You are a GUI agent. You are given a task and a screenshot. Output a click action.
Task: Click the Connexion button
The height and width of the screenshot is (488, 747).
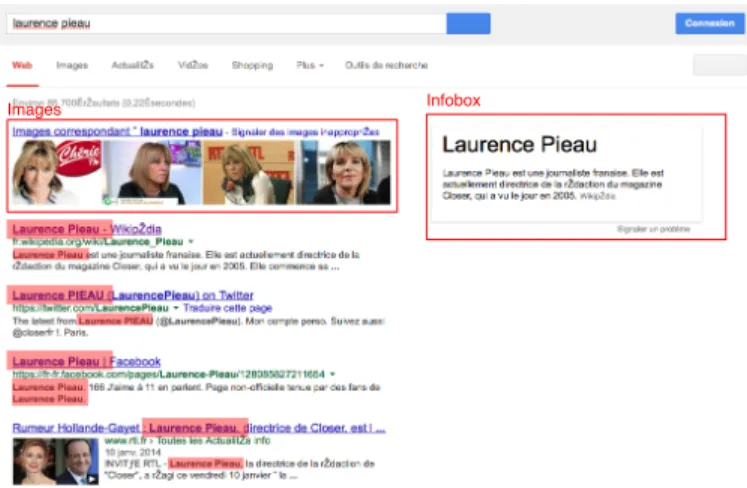tap(710, 23)
